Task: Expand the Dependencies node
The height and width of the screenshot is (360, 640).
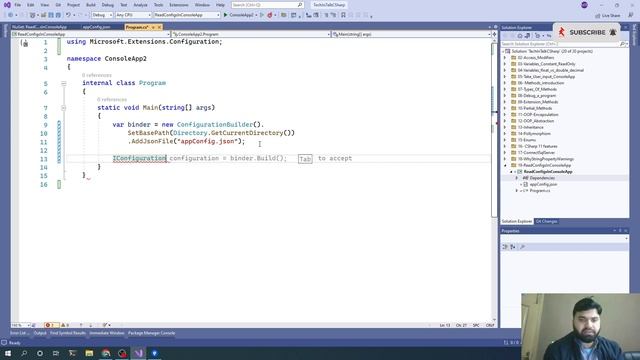Action: point(517,178)
